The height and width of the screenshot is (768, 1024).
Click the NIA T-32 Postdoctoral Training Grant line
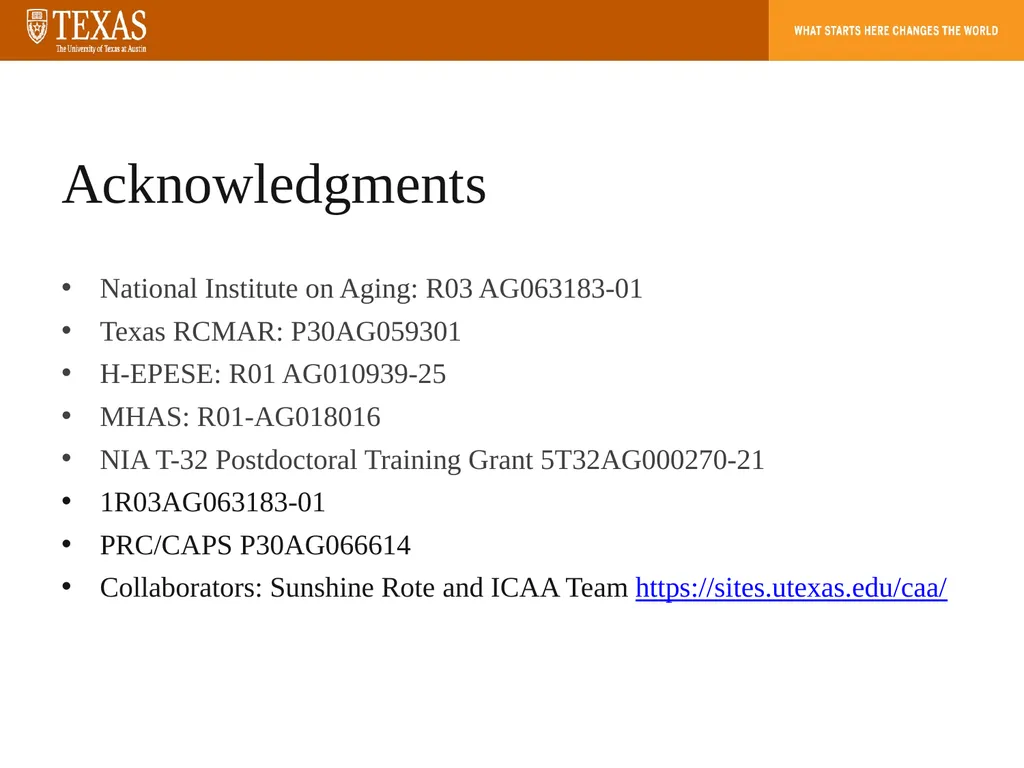tap(432, 460)
